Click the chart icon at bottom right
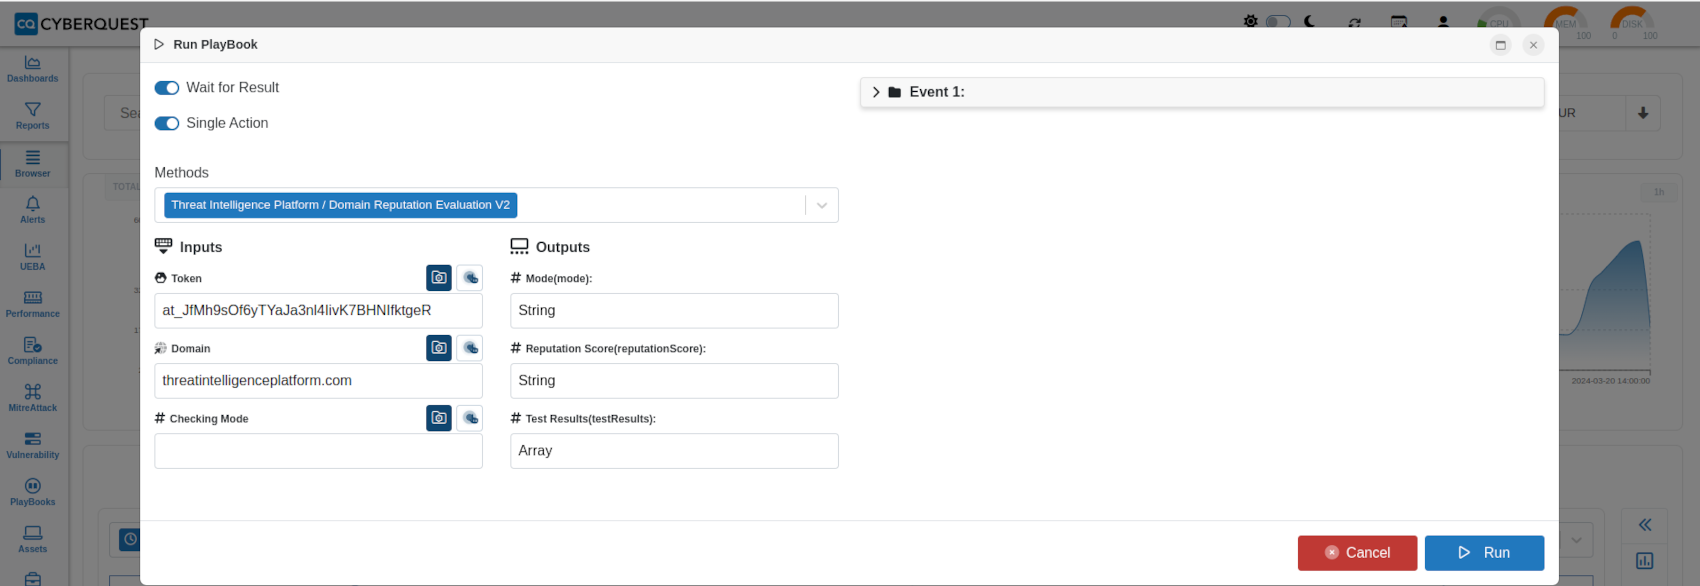This screenshot has height=586, width=1700. click(1645, 561)
